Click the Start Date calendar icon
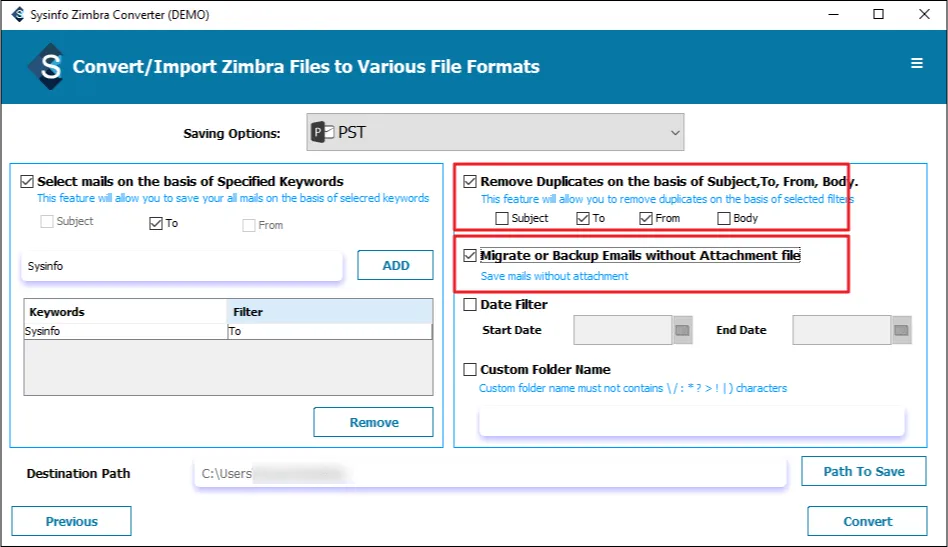This screenshot has width=948, height=547. point(683,330)
